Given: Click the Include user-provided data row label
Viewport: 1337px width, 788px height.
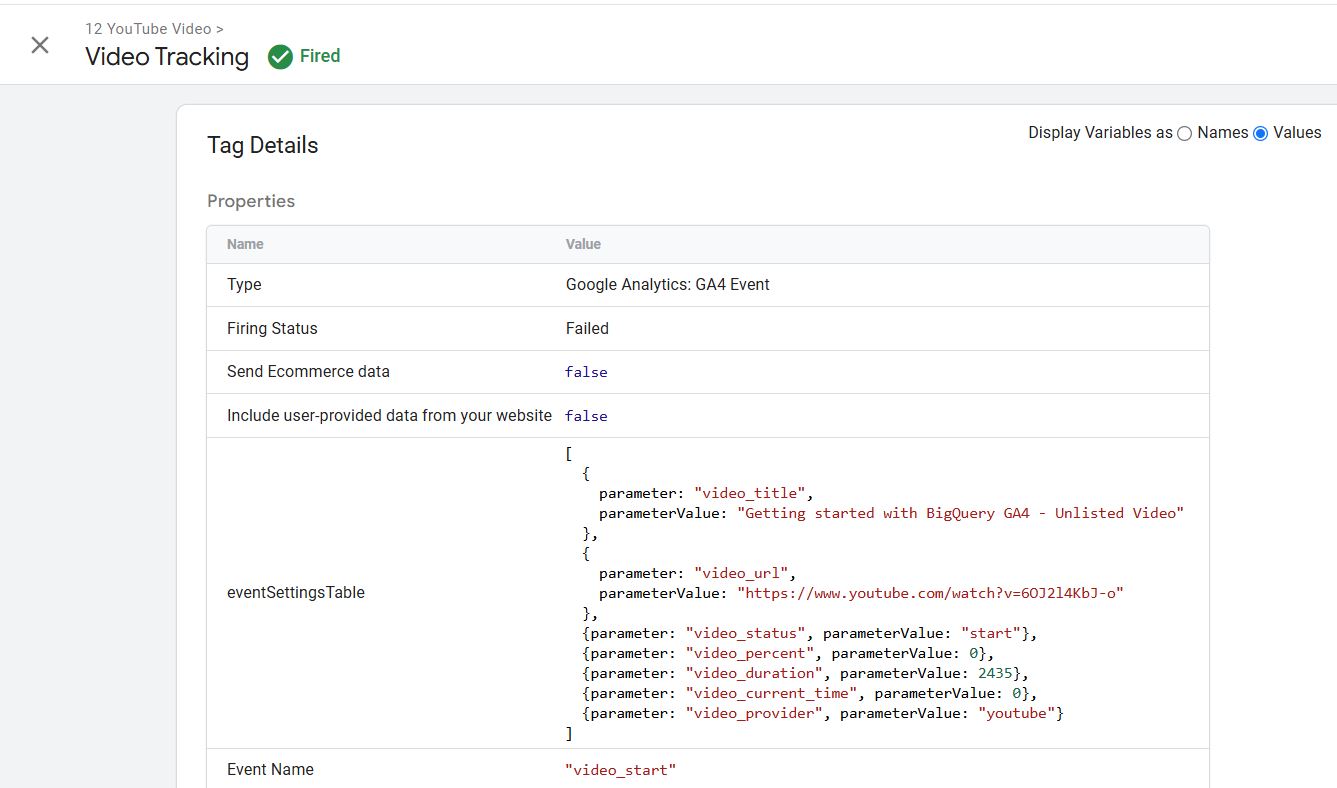Looking at the screenshot, I should pos(389,415).
